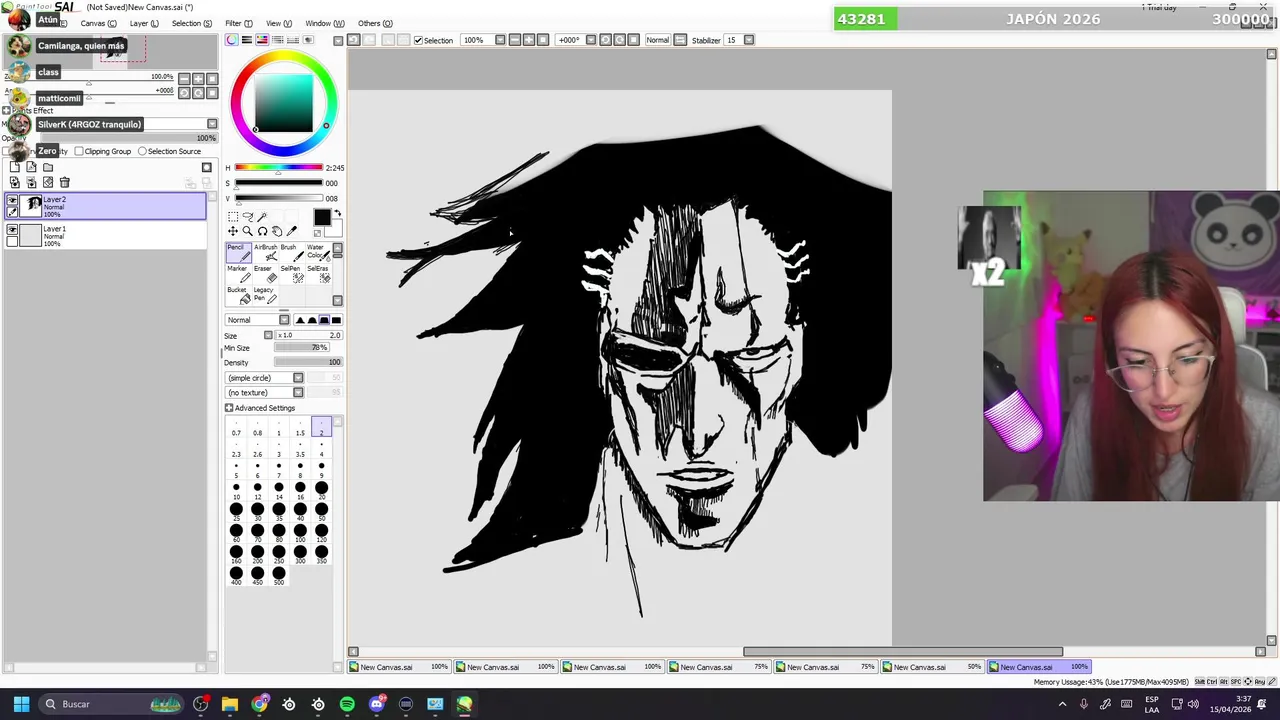Select the flattest brush edge shape
The width and height of the screenshot is (1280, 720).
click(x=336, y=320)
